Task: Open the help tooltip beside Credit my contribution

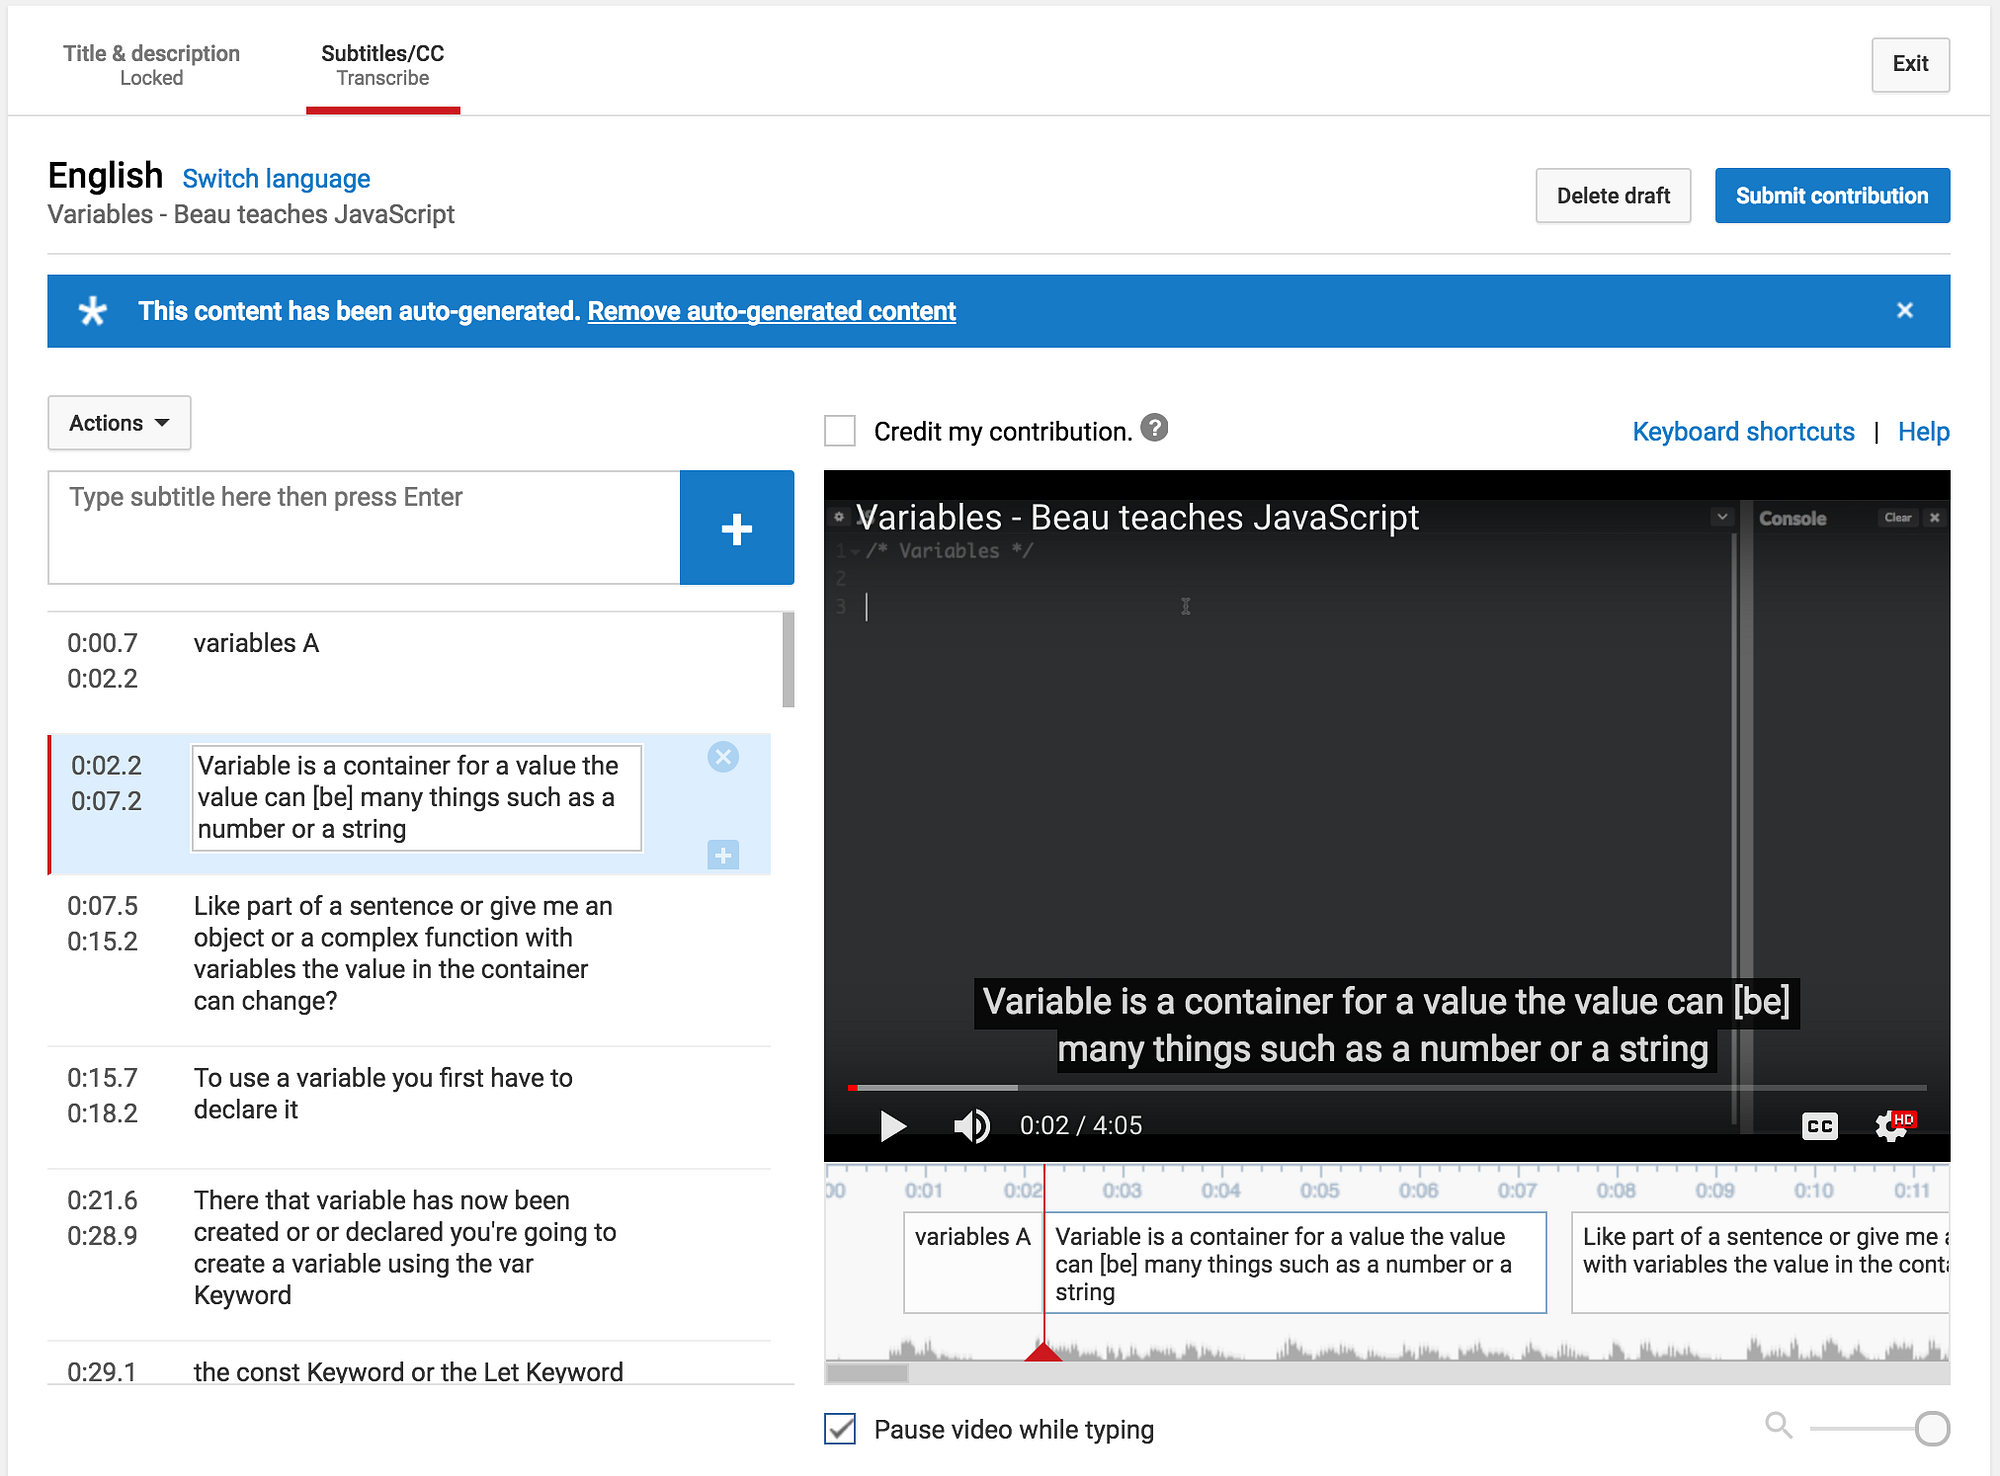Action: click(1155, 428)
